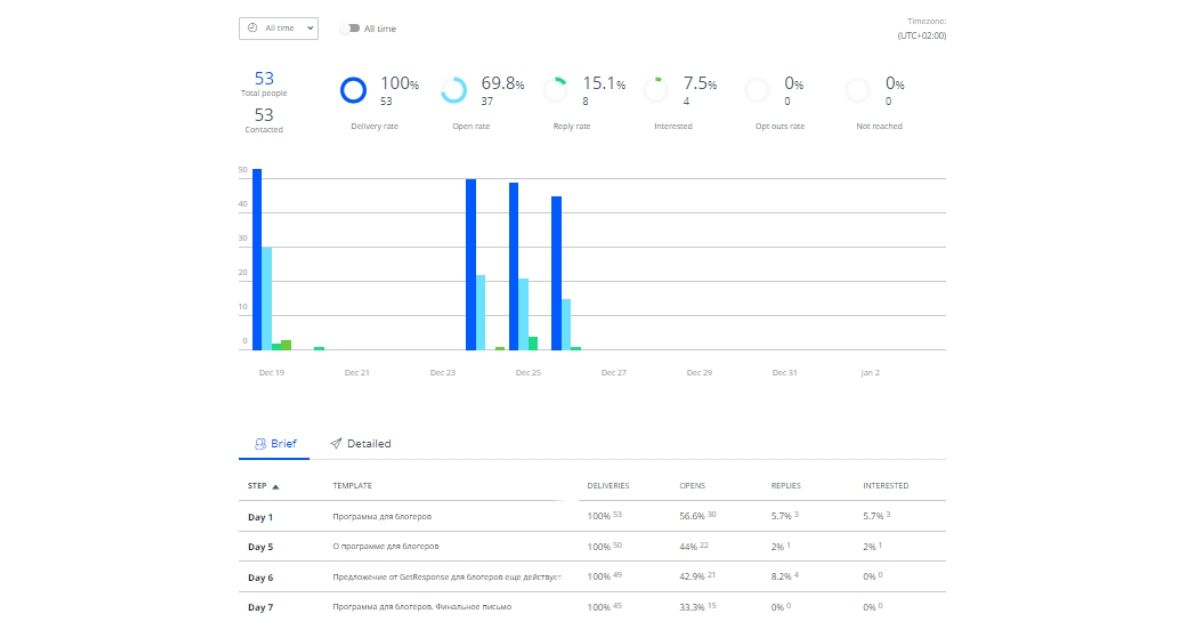This screenshot has width=1200, height=630.
Task: Open the 'О программе для блогеров' template
Action: click(386, 547)
